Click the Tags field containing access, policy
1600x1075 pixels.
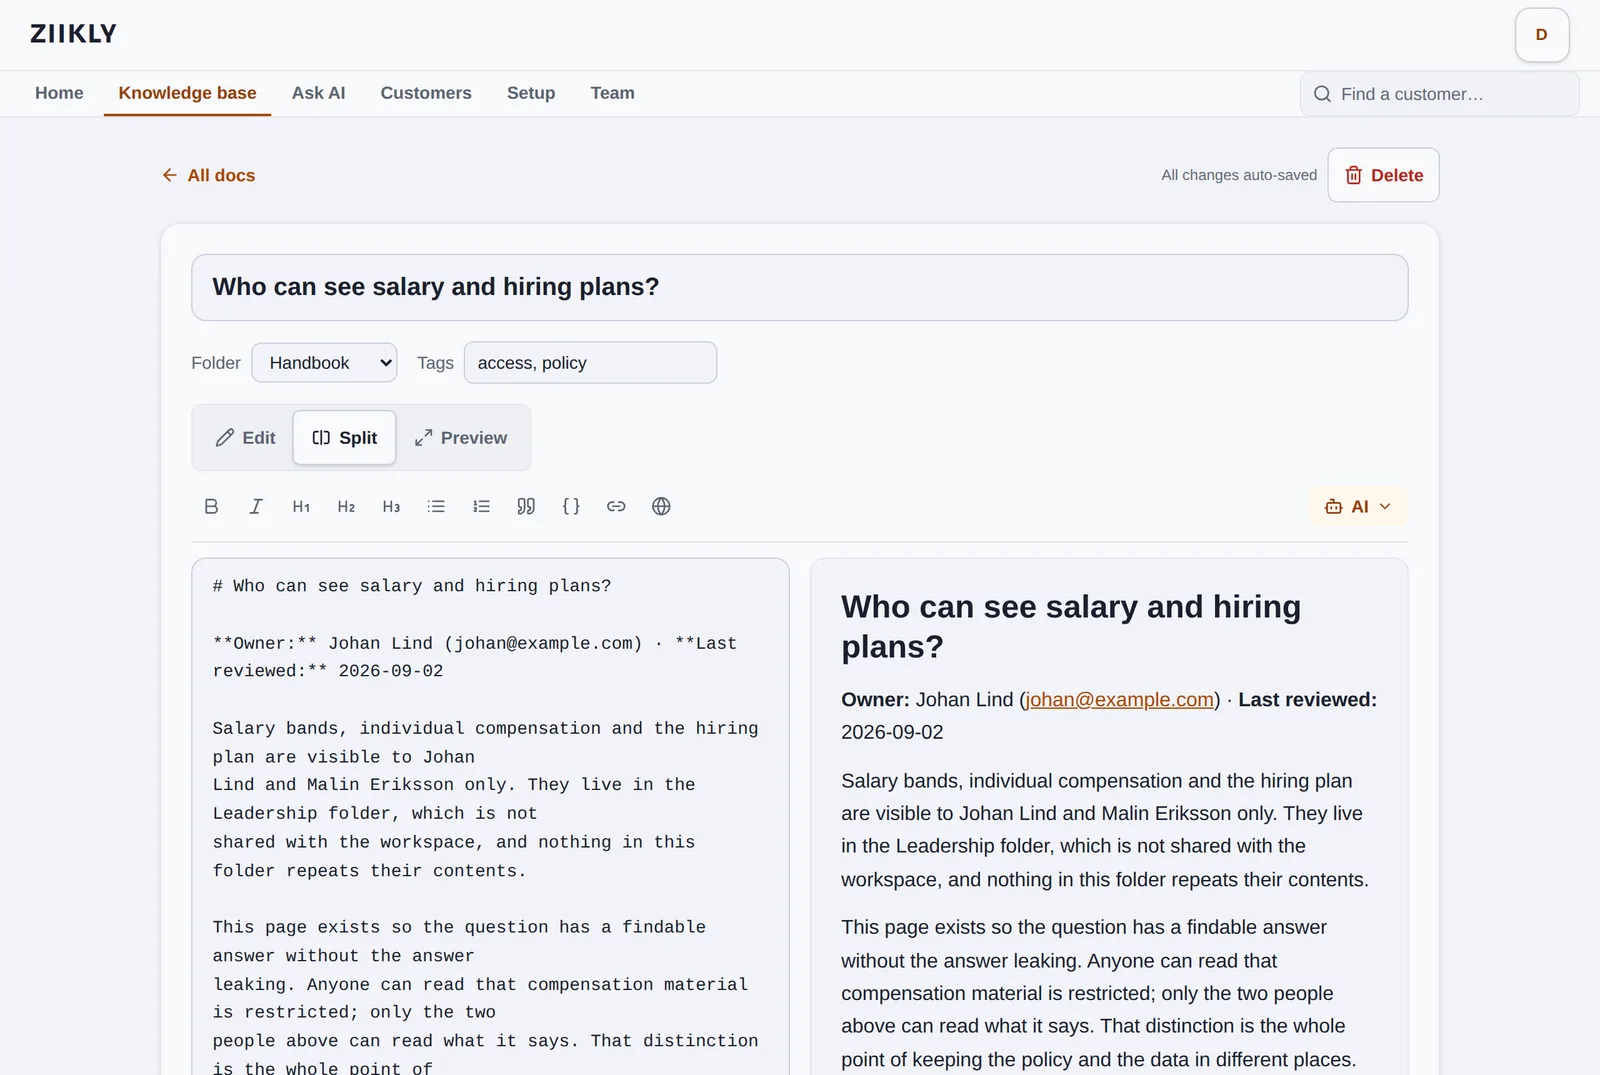coord(590,363)
